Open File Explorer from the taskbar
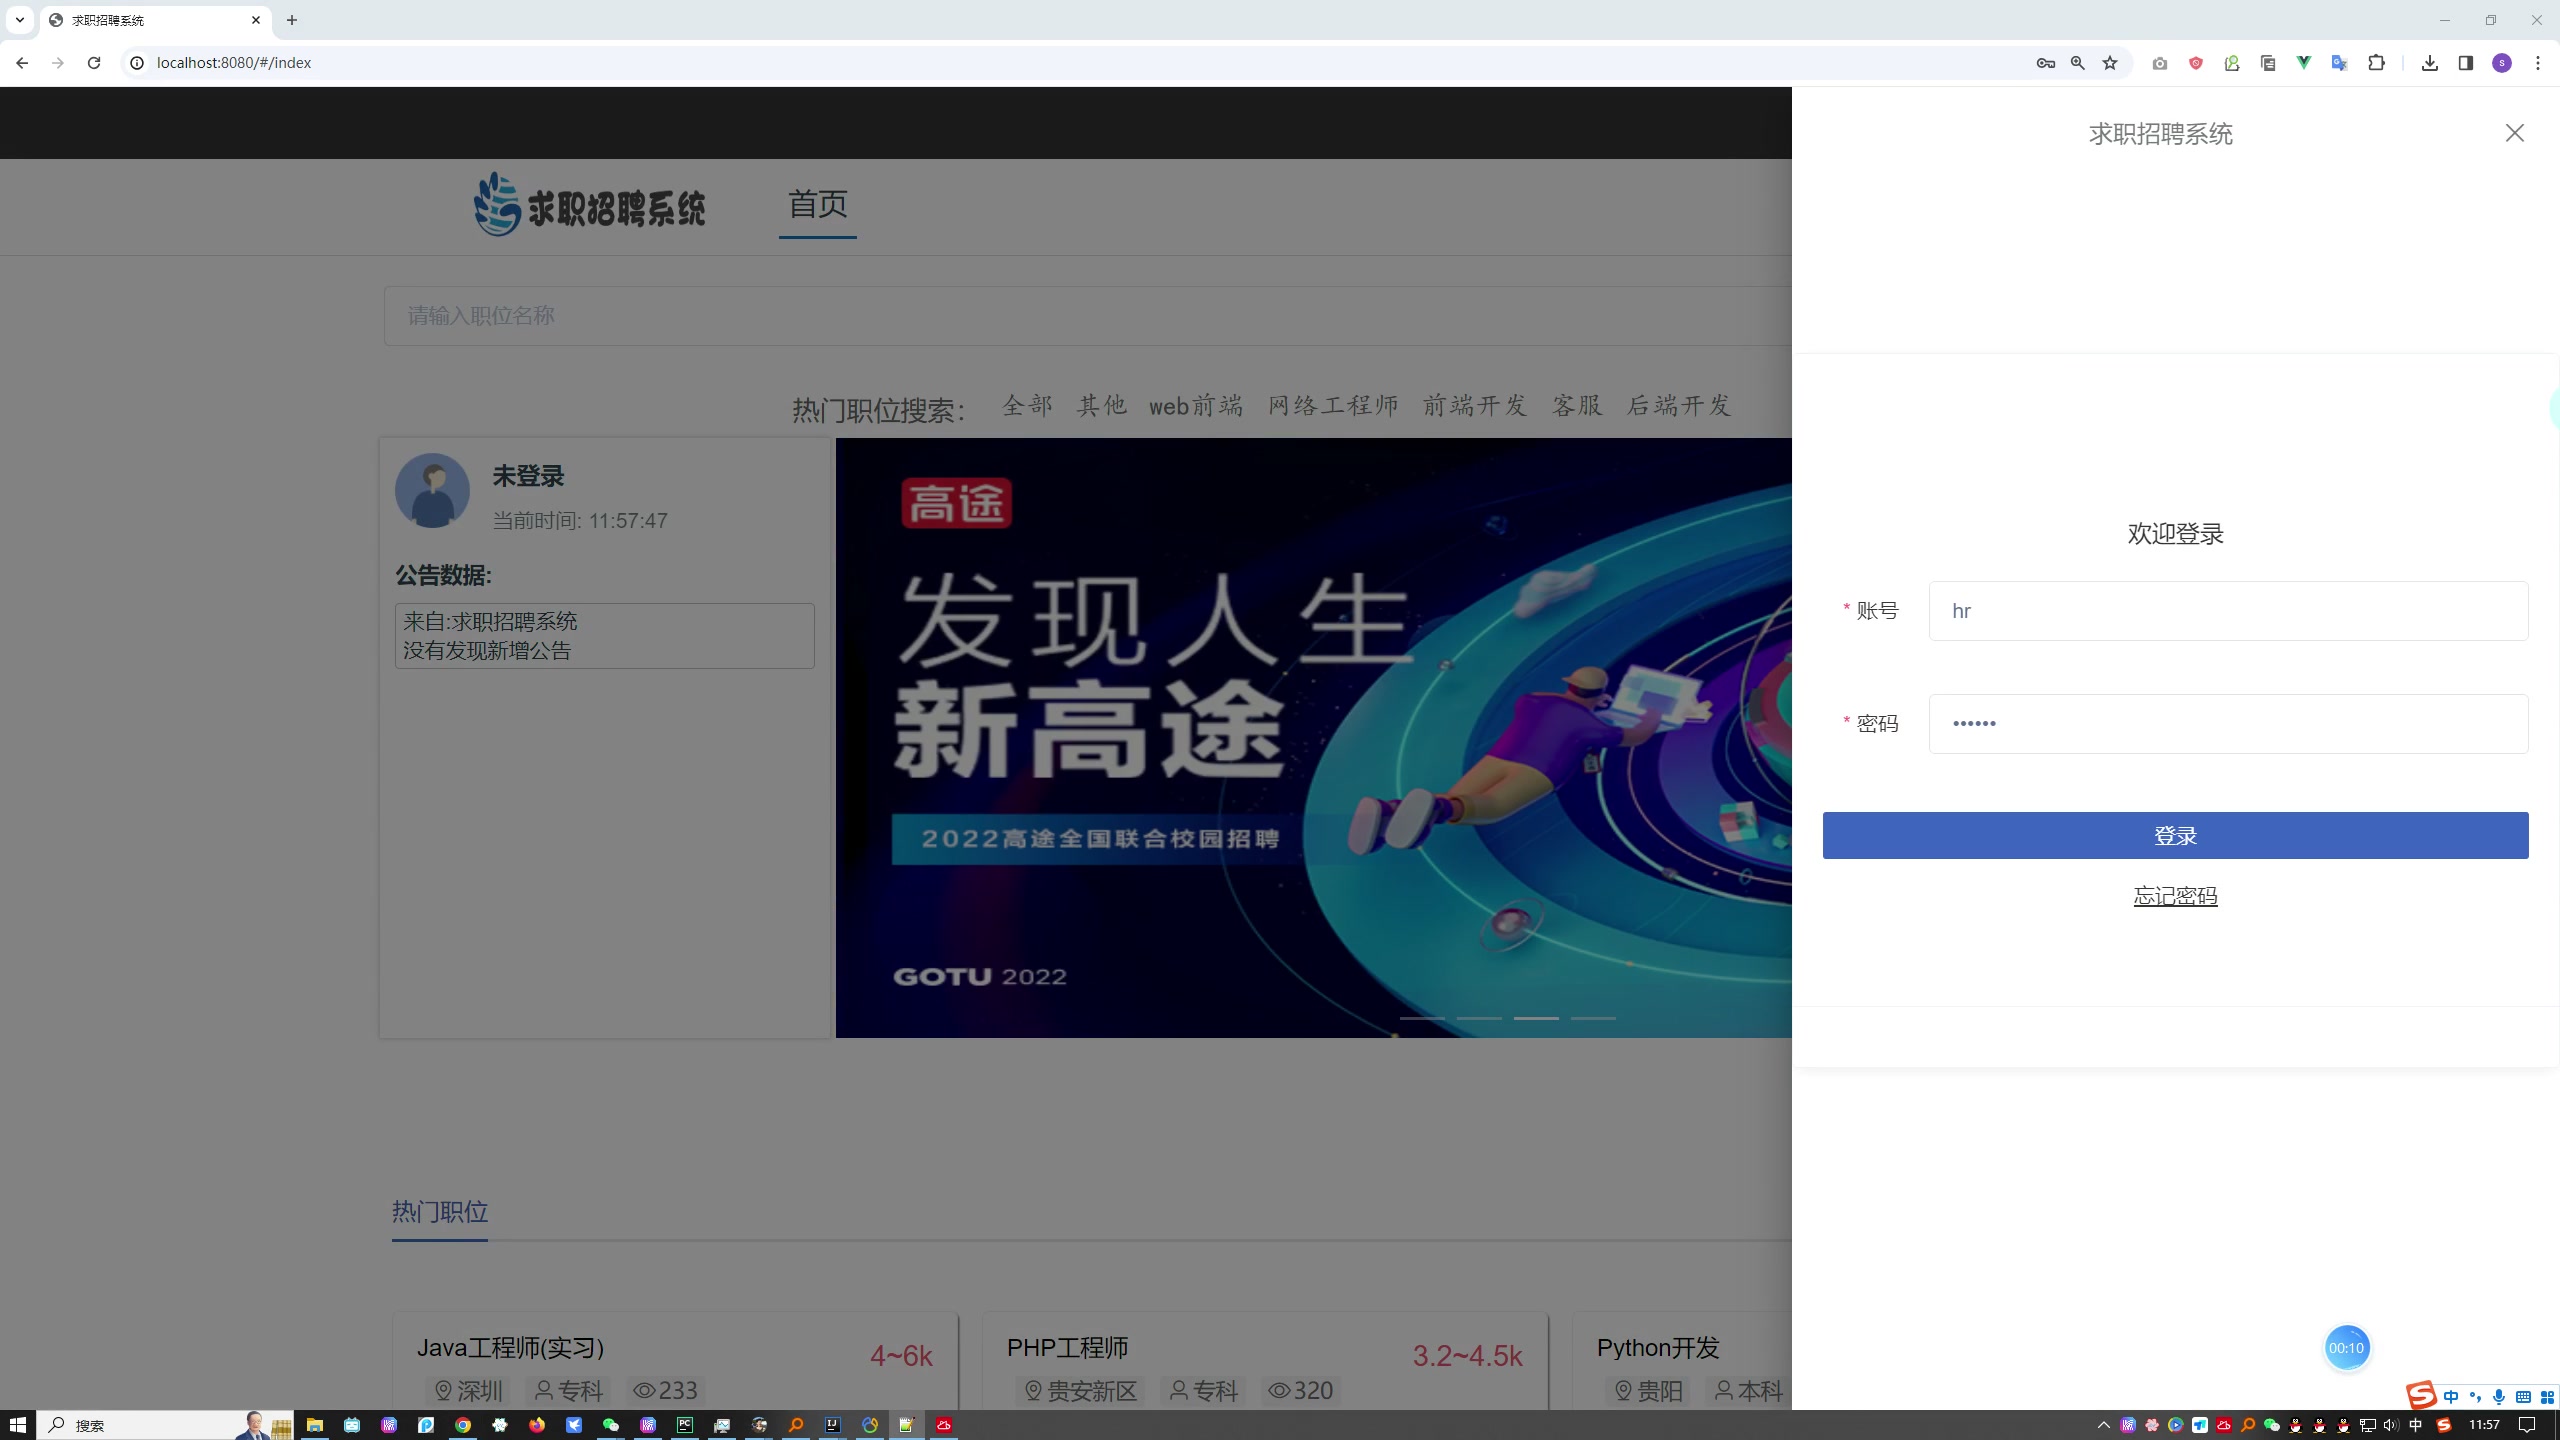Screen dimensions: 2560x1440 (x=315, y=1425)
